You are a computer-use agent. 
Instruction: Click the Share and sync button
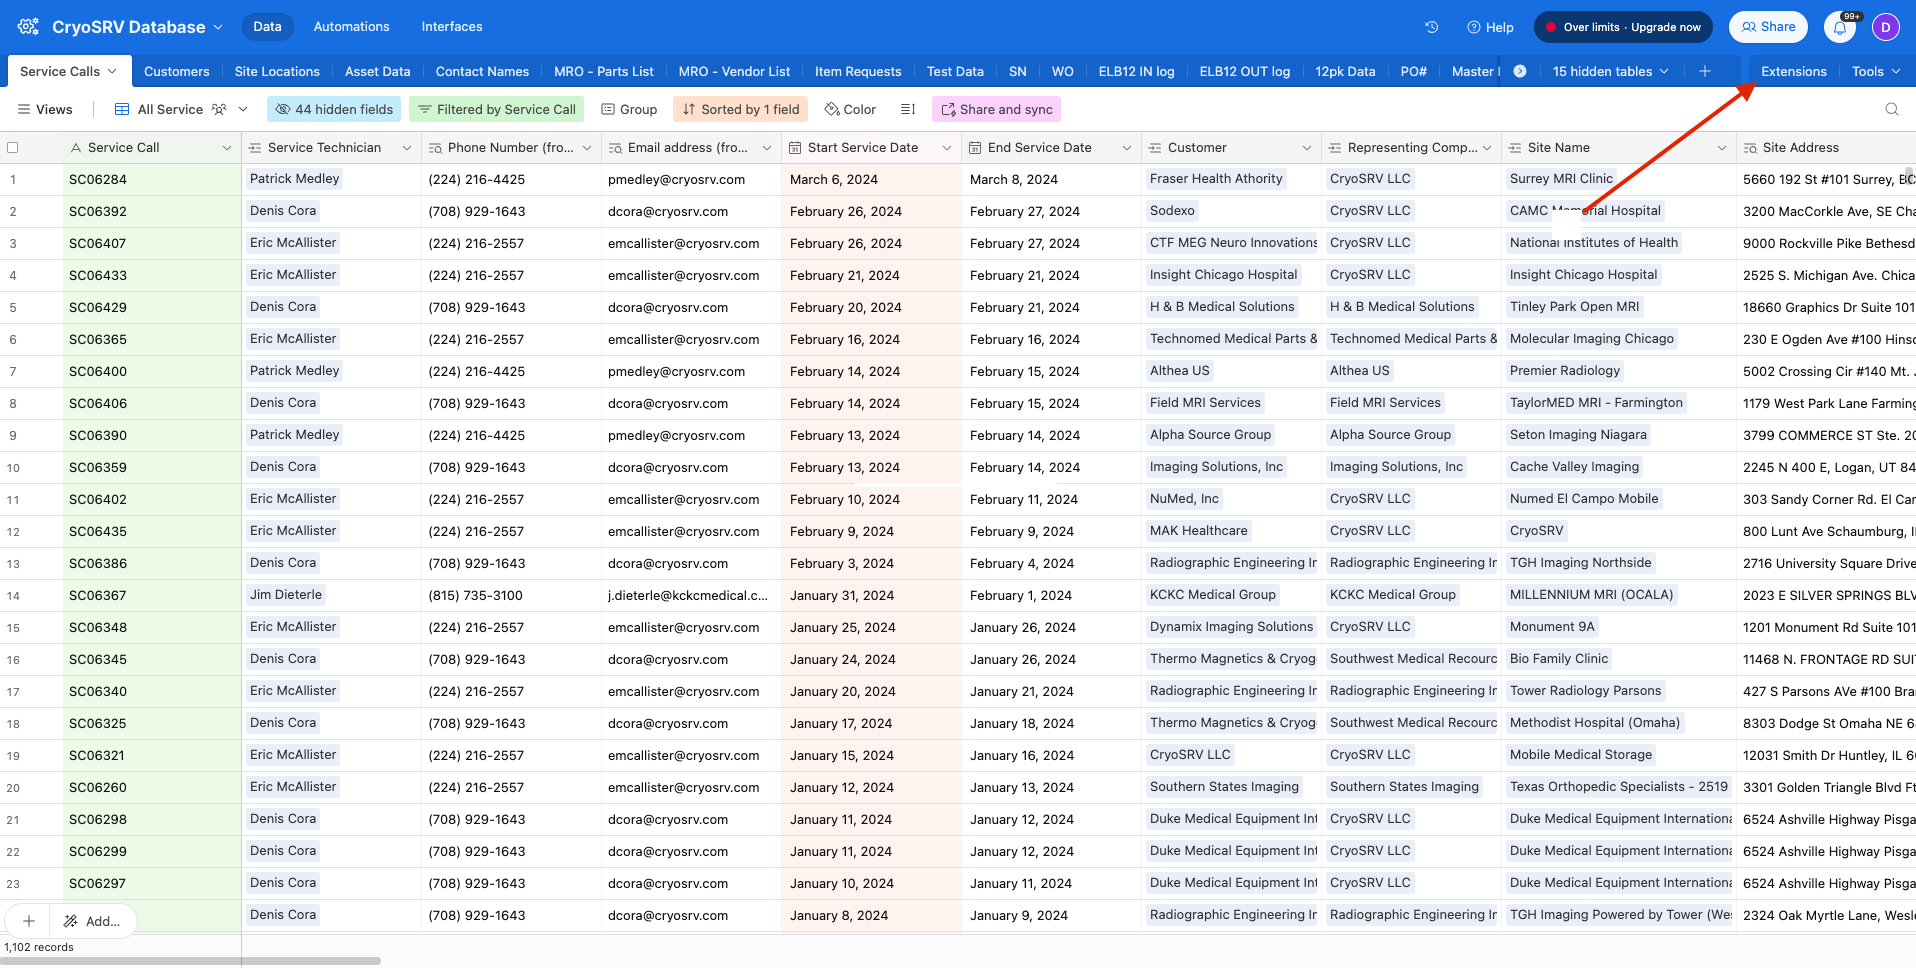click(x=995, y=108)
